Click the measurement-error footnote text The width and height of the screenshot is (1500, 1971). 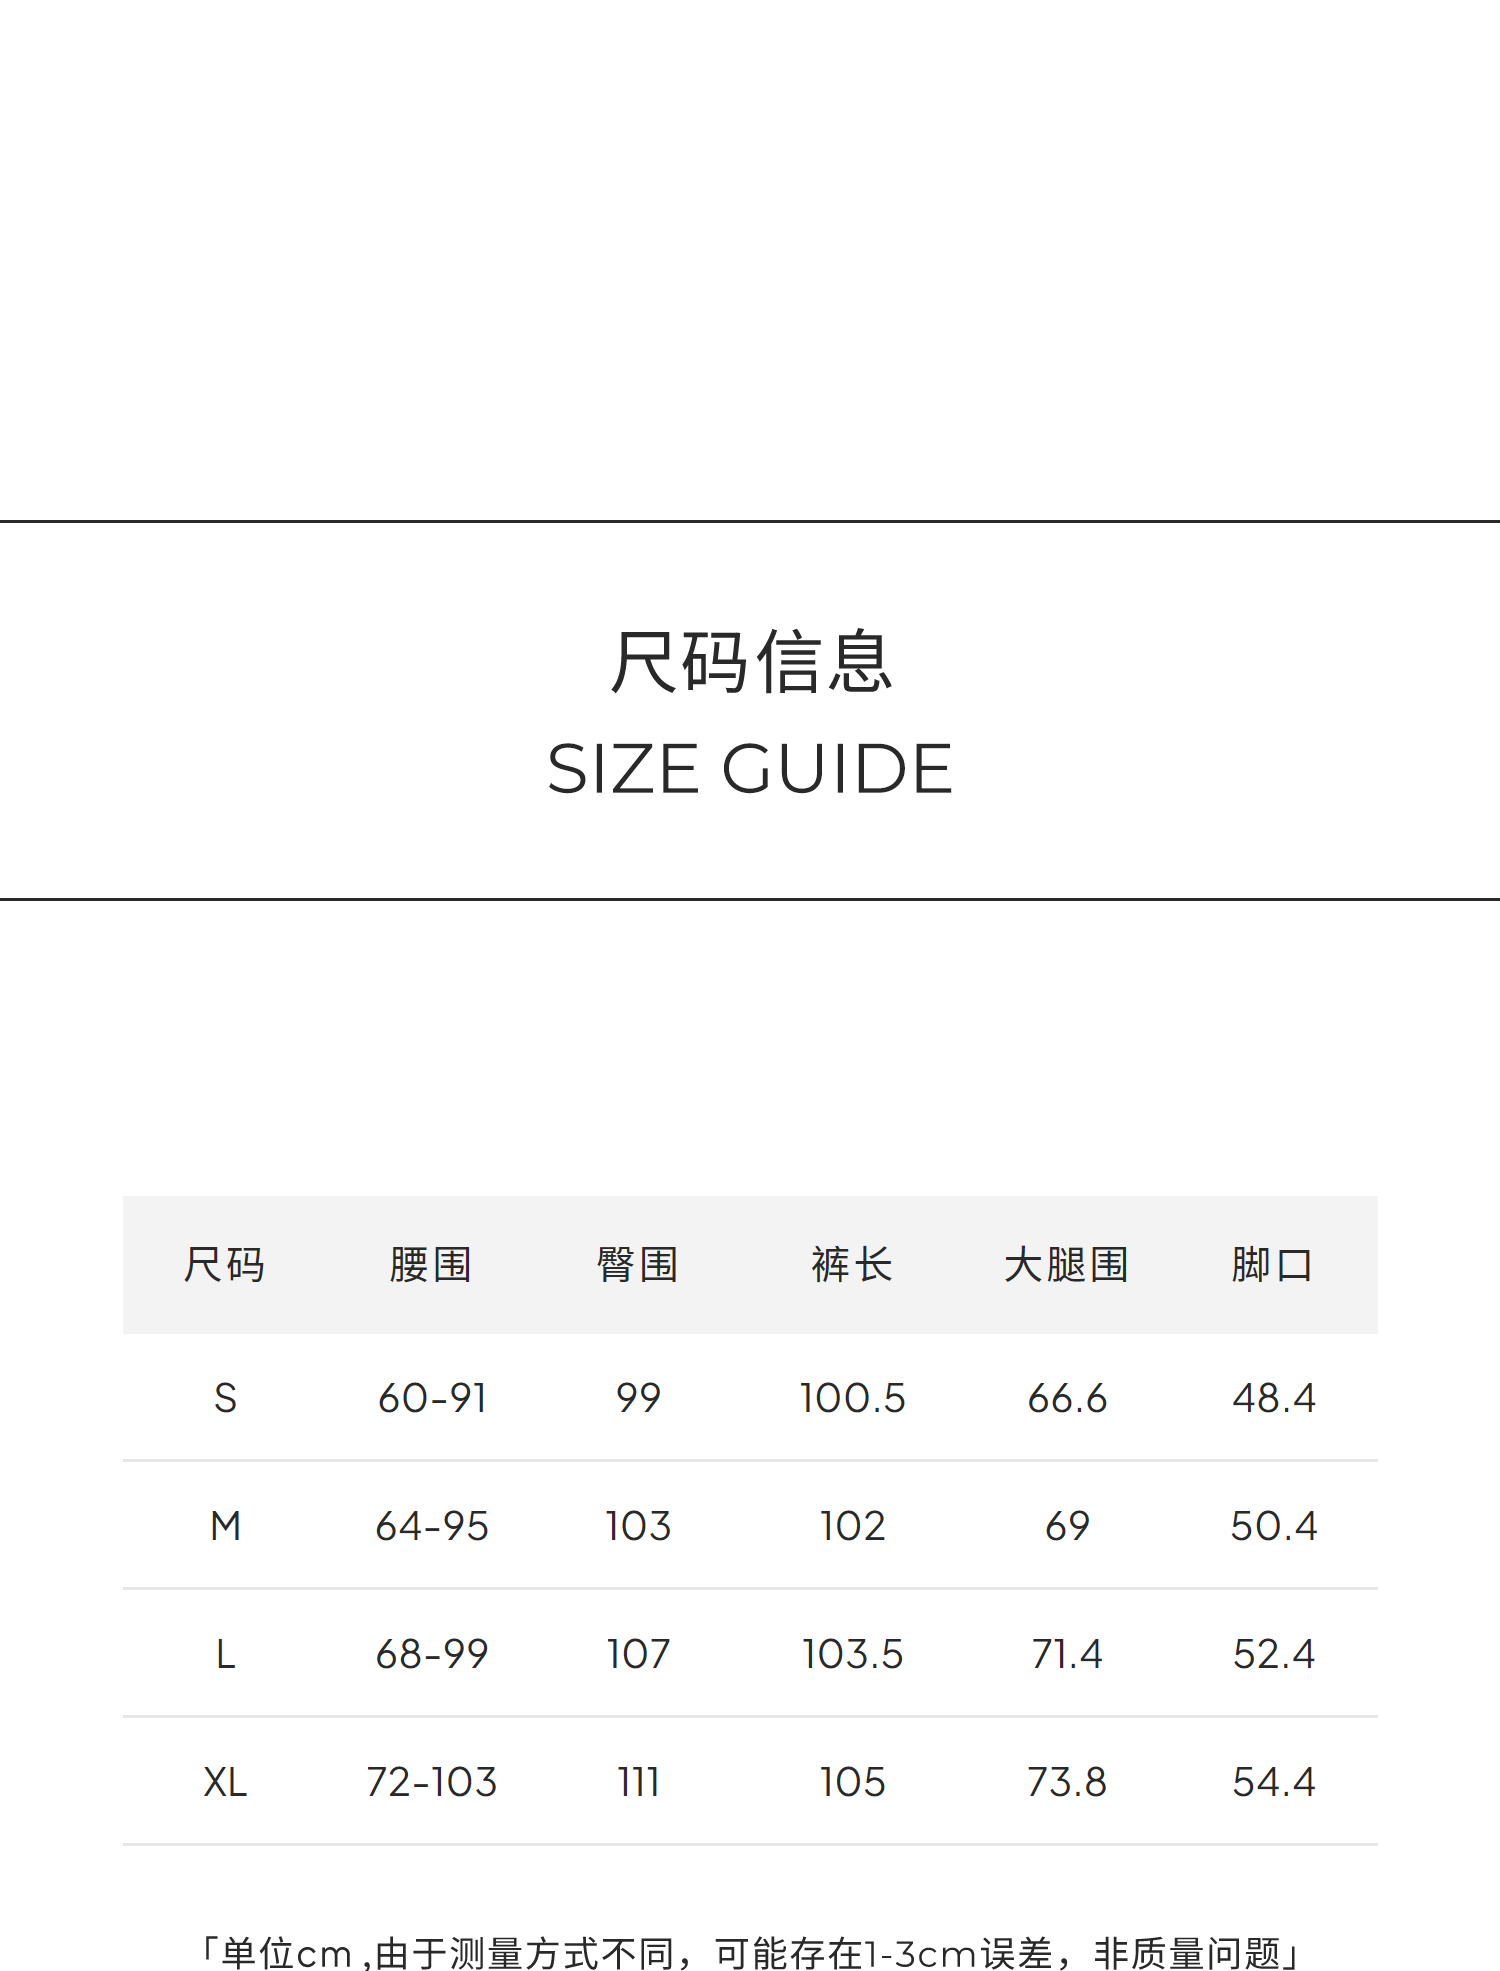point(750,1952)
